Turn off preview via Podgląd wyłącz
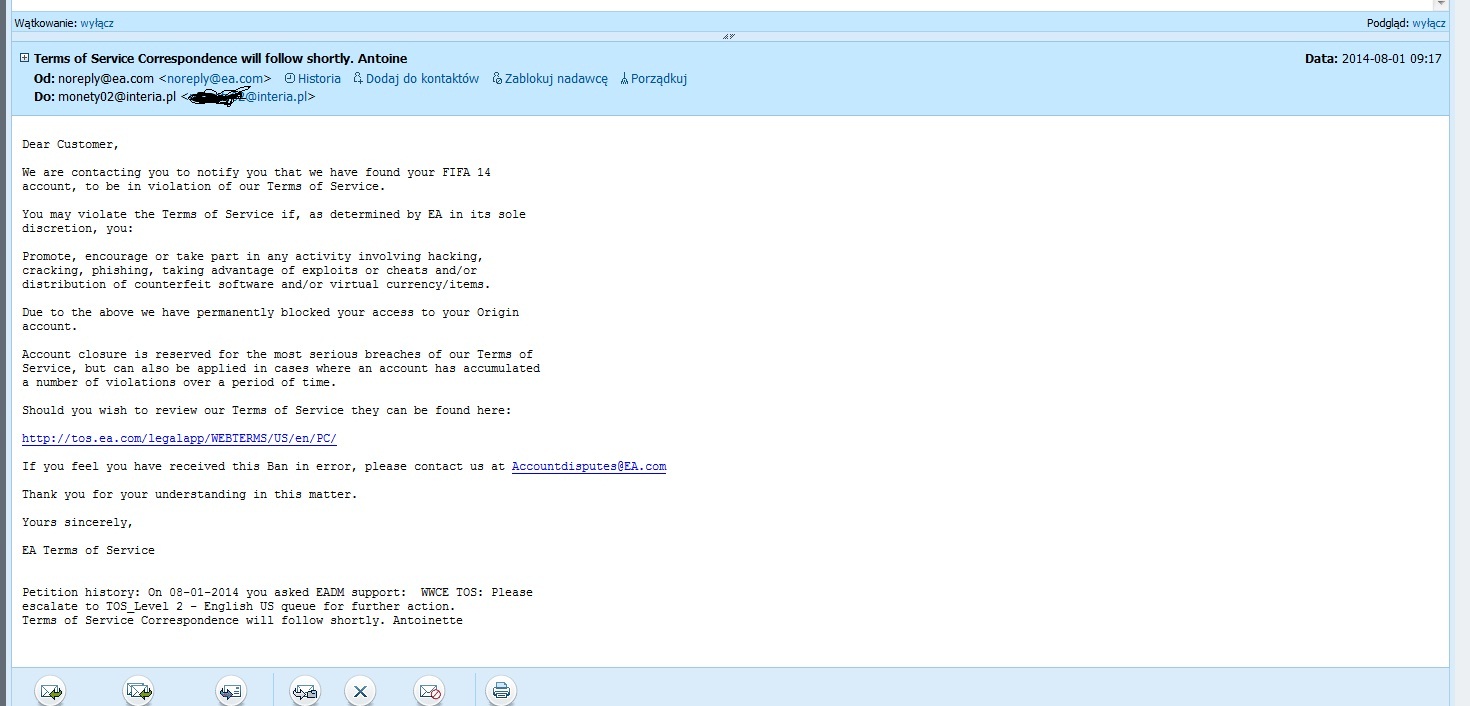The height and width of the screenshot is (706, 1470). (x=1429, y=23)
